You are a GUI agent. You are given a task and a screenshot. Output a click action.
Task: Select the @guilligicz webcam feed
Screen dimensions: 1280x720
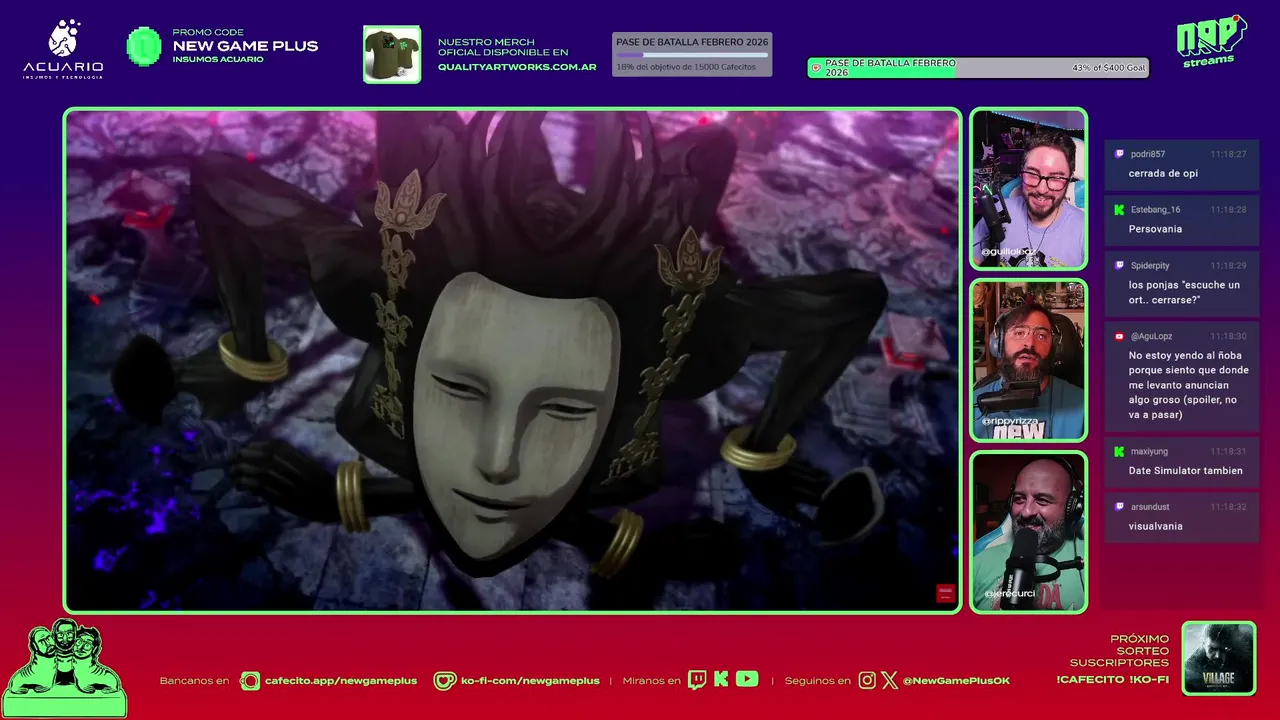[x=1028, y=189]
